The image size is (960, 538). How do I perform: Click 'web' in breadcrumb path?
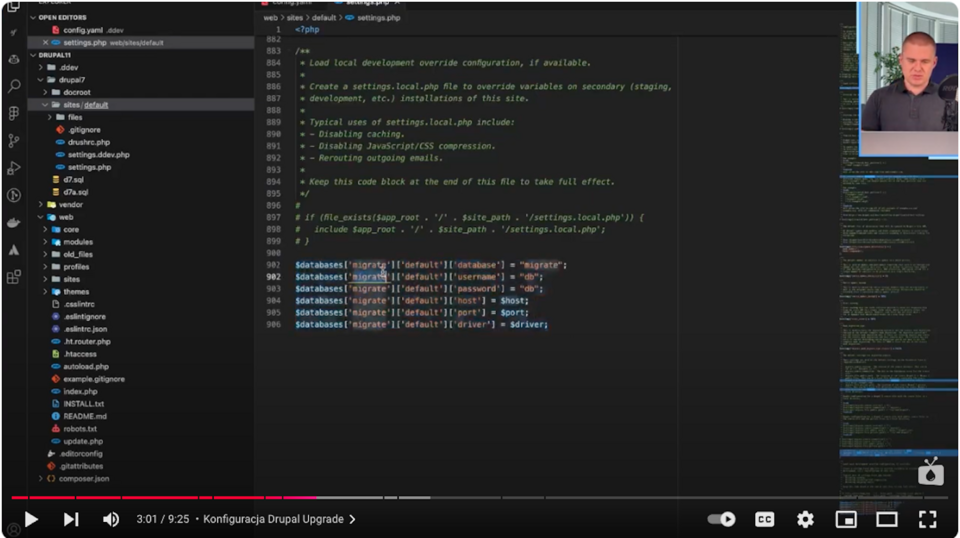[270, 18]
